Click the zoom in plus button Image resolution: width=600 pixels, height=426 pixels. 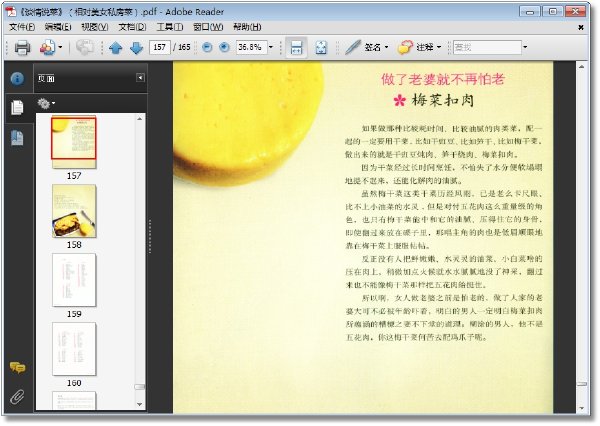(224, 47)
